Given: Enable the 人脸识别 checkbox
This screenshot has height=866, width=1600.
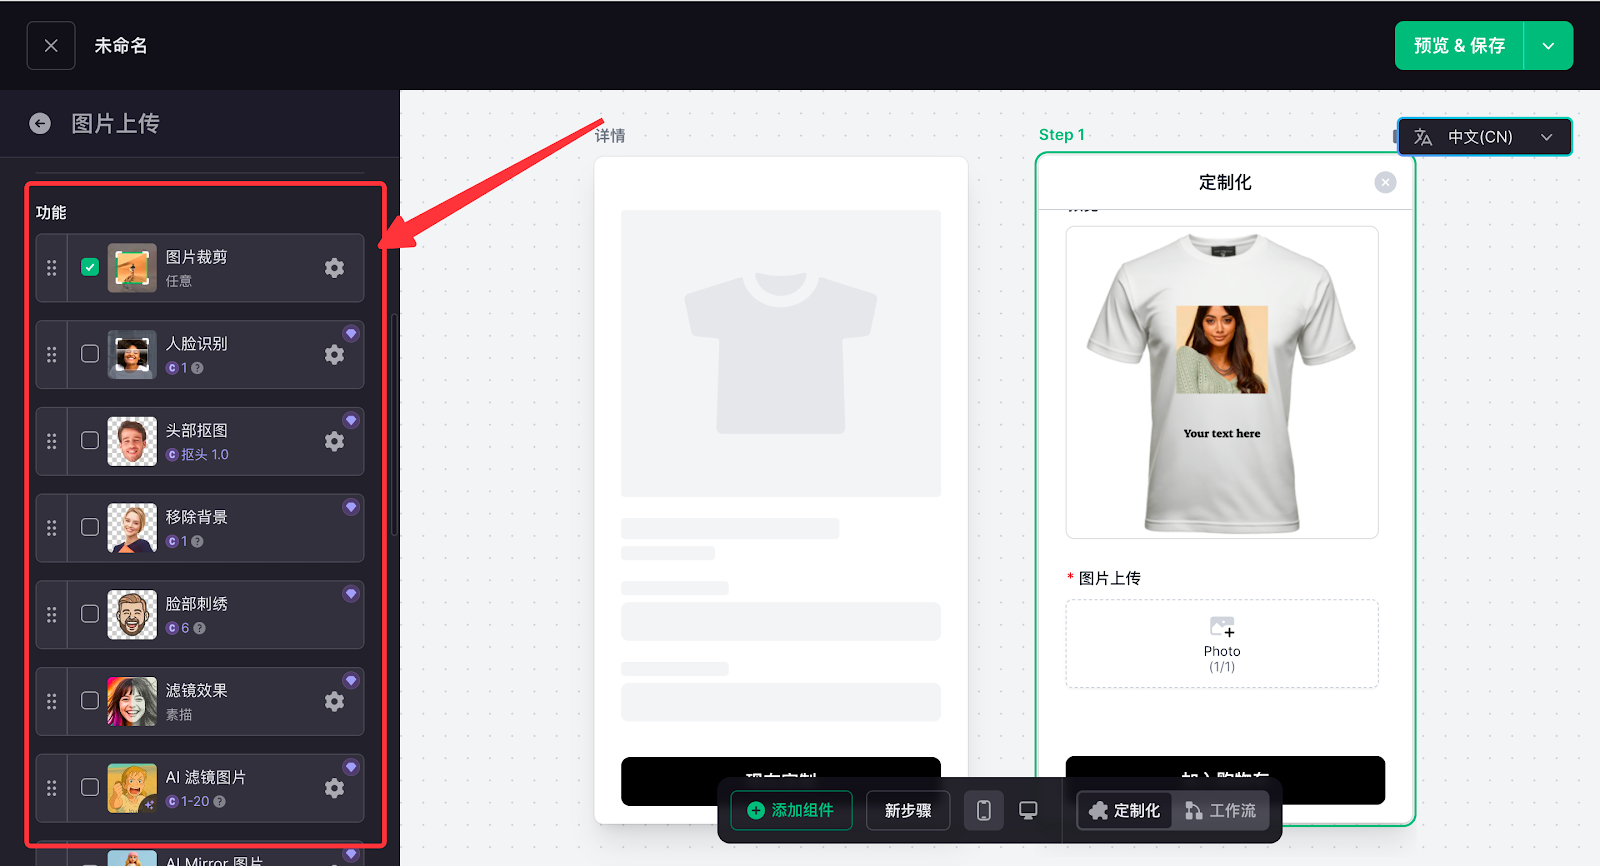Looking at the screenshot, I should point(90,354).
